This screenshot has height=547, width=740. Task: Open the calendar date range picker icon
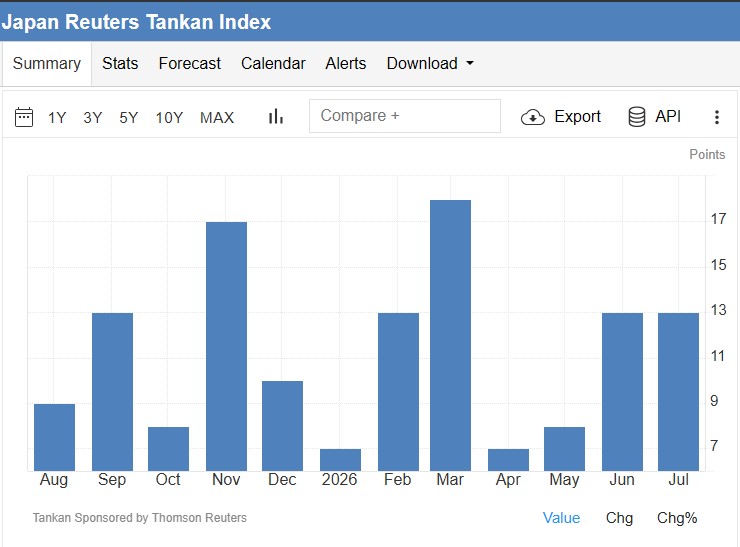(x=24, y=117)
